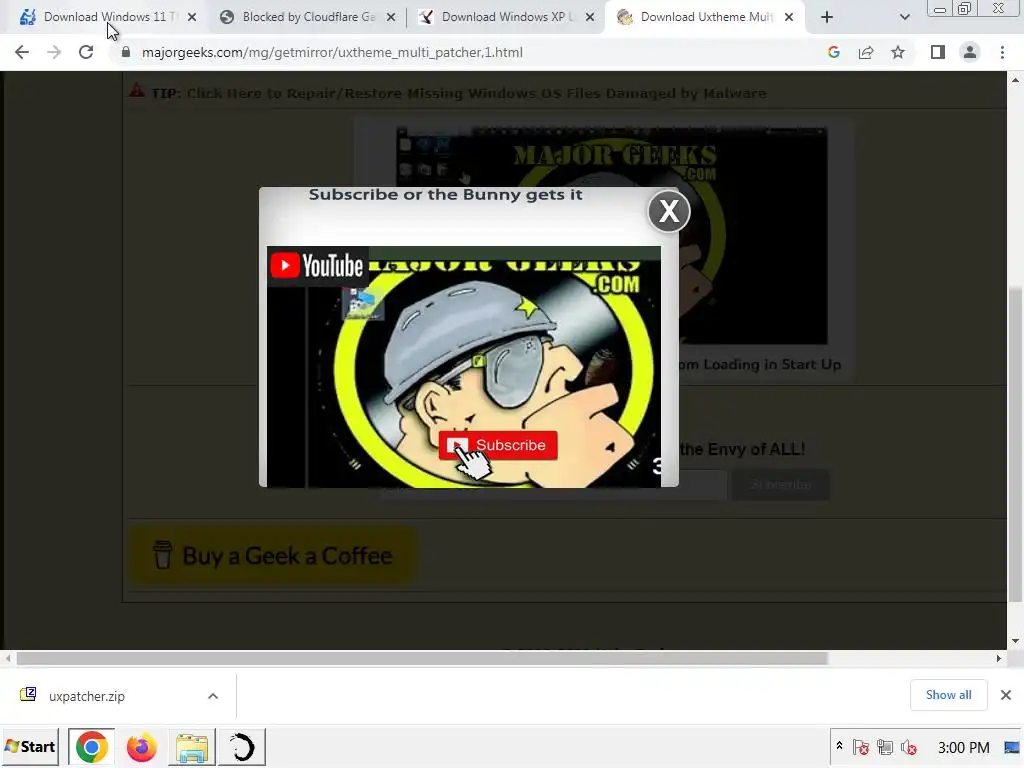Click vertical scrollbar up arrow
1024x768 pixels.
(1016, 80)
